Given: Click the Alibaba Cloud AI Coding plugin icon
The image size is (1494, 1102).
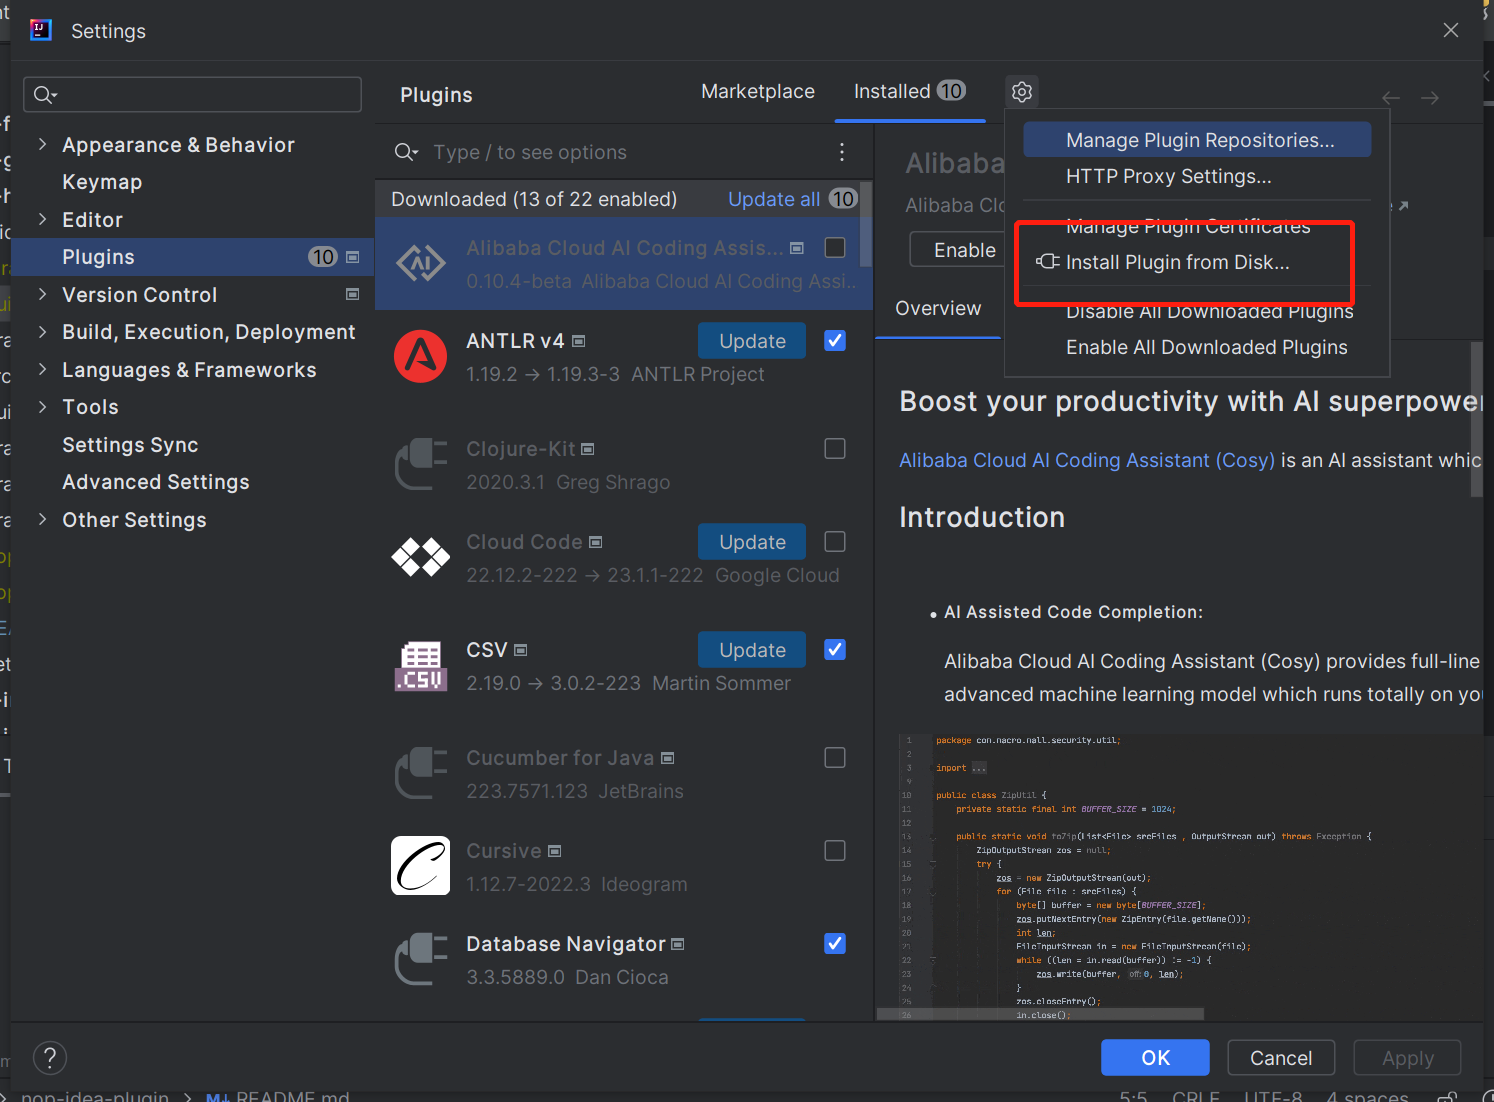Looking at the screenshot, I should click(x=421, y=264).
